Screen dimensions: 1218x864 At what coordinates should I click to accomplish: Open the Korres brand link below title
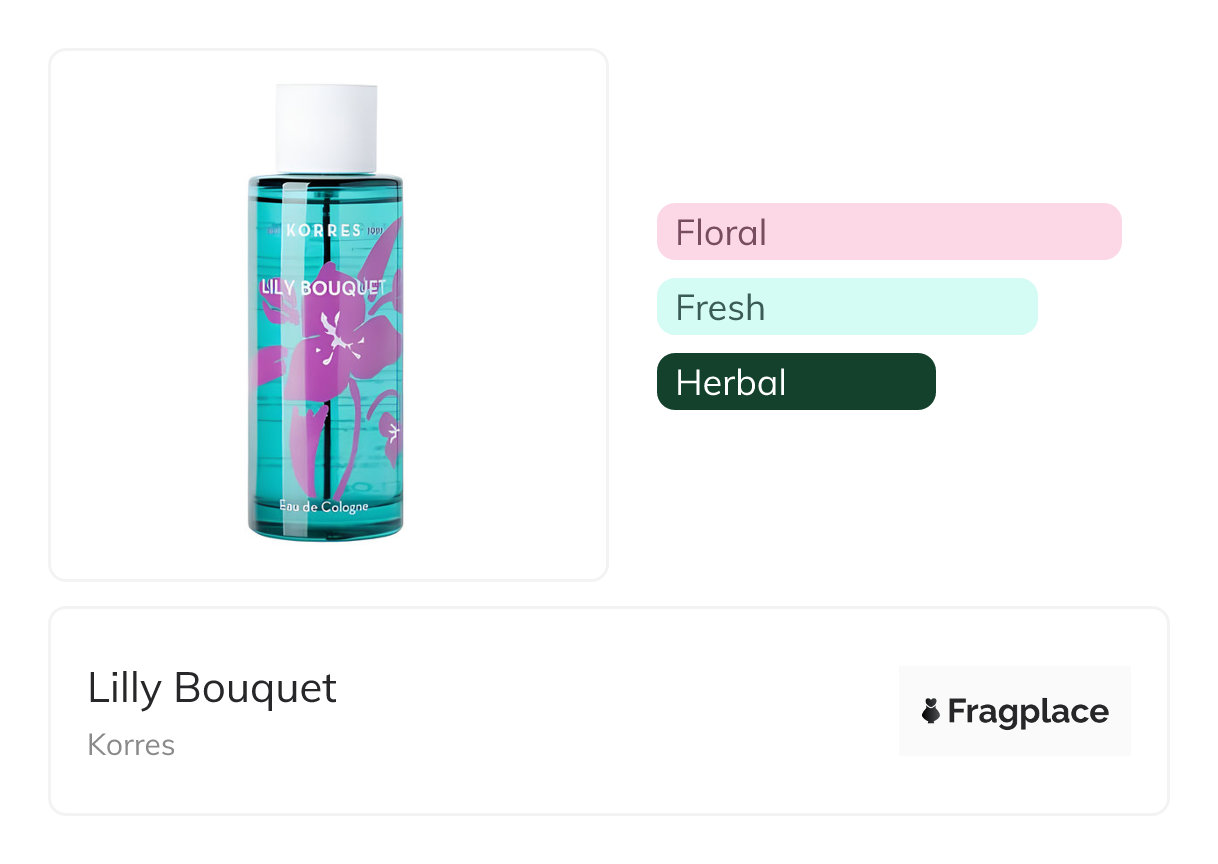(131, 745)
